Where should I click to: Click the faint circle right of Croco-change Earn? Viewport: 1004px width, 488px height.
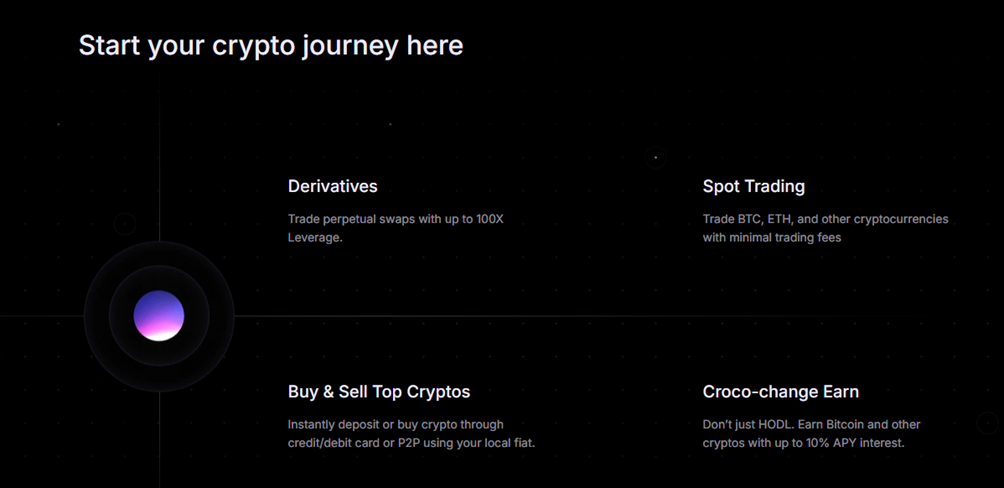(987, 423)
